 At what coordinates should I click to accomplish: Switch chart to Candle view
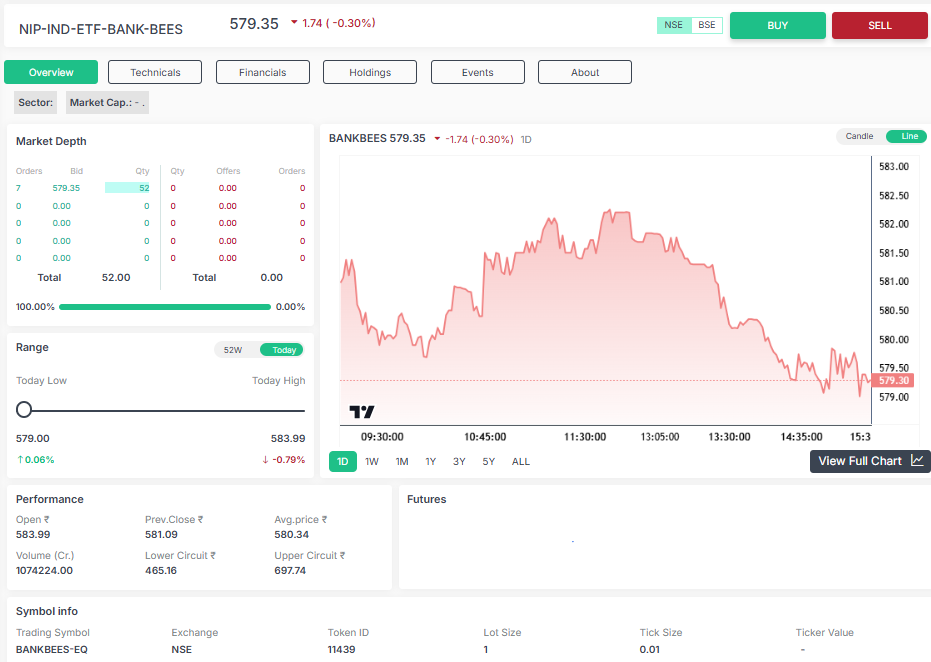pyautogui.click(x=859, y=136)
